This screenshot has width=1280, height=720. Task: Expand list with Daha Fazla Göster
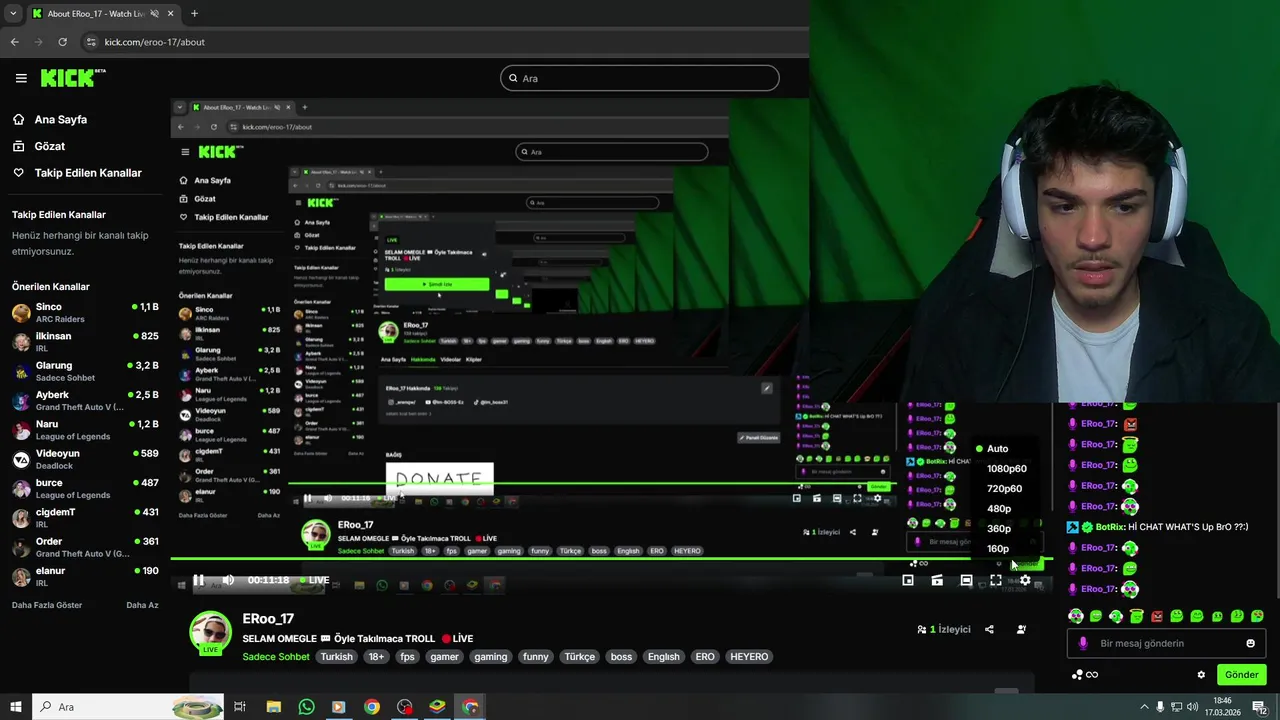pos(47,605)
